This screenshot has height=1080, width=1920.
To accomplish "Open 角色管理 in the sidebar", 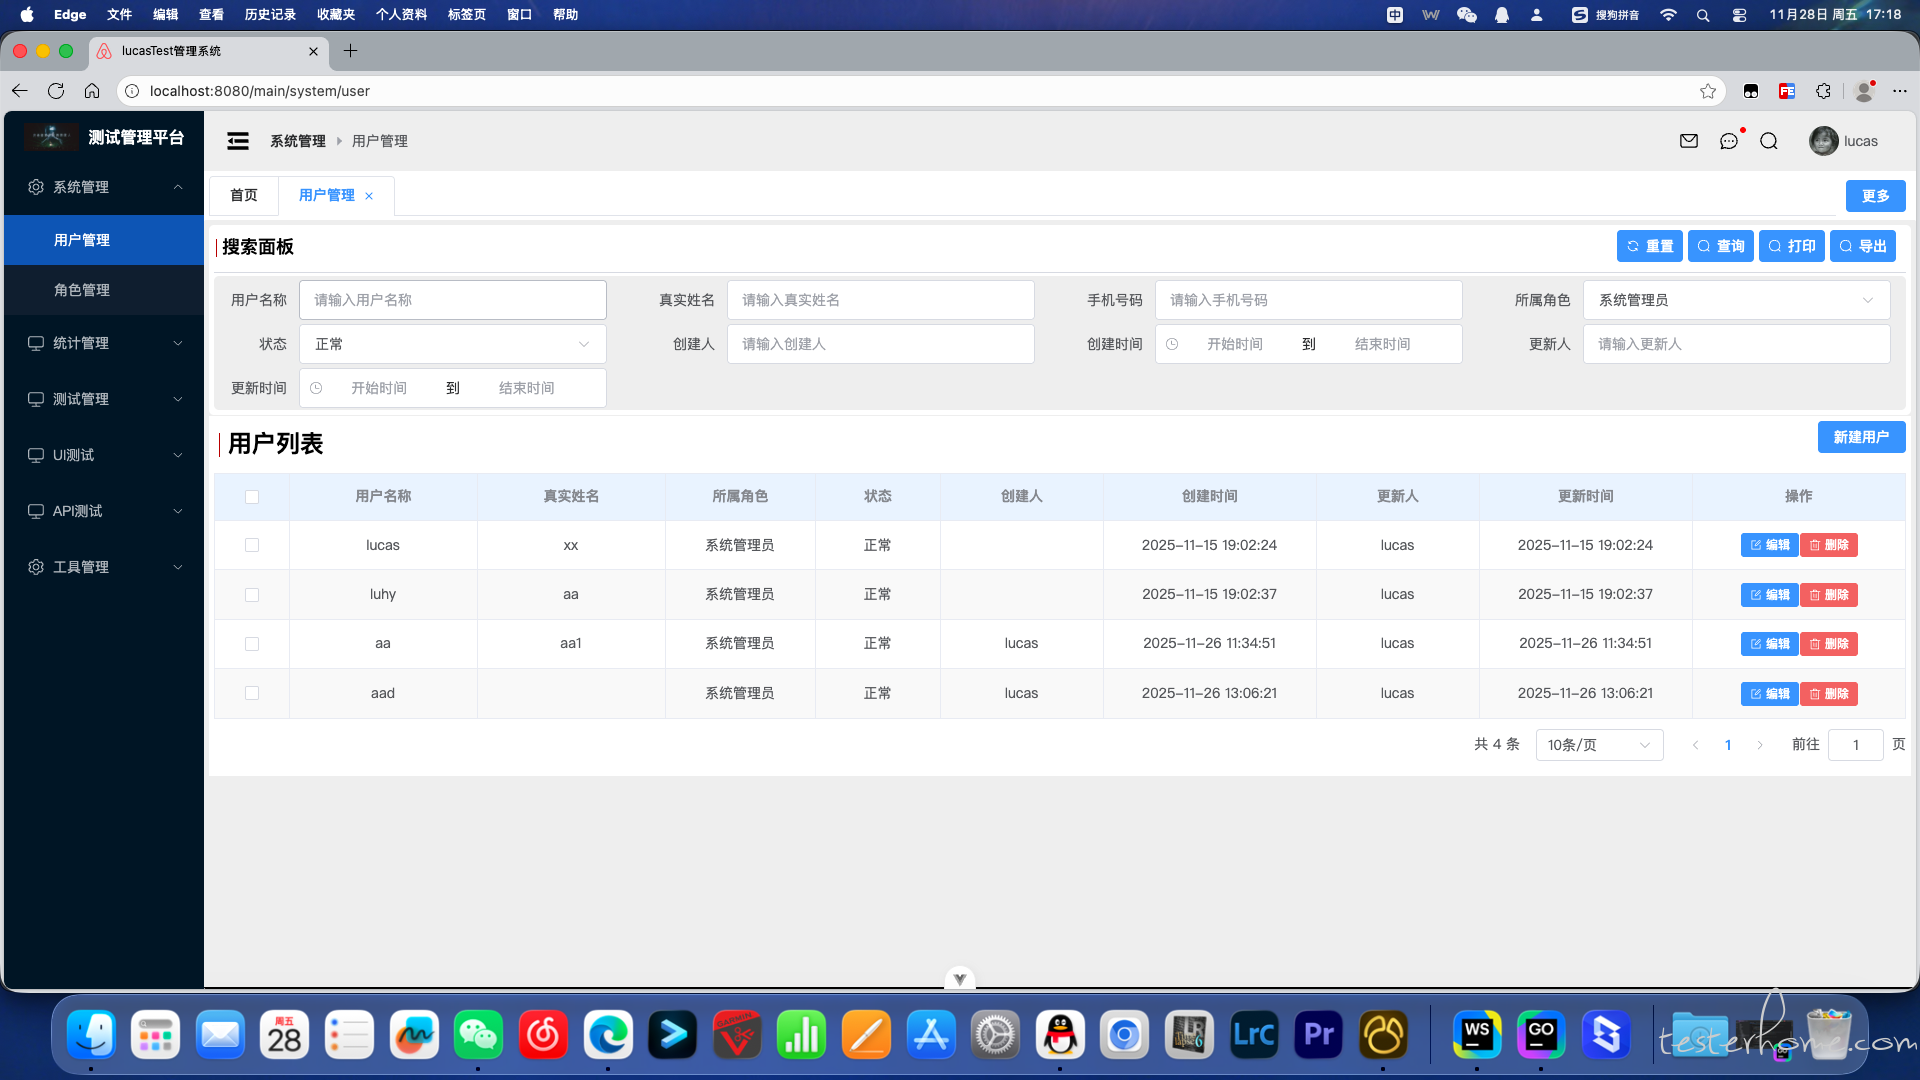I will tap(82, 290).
